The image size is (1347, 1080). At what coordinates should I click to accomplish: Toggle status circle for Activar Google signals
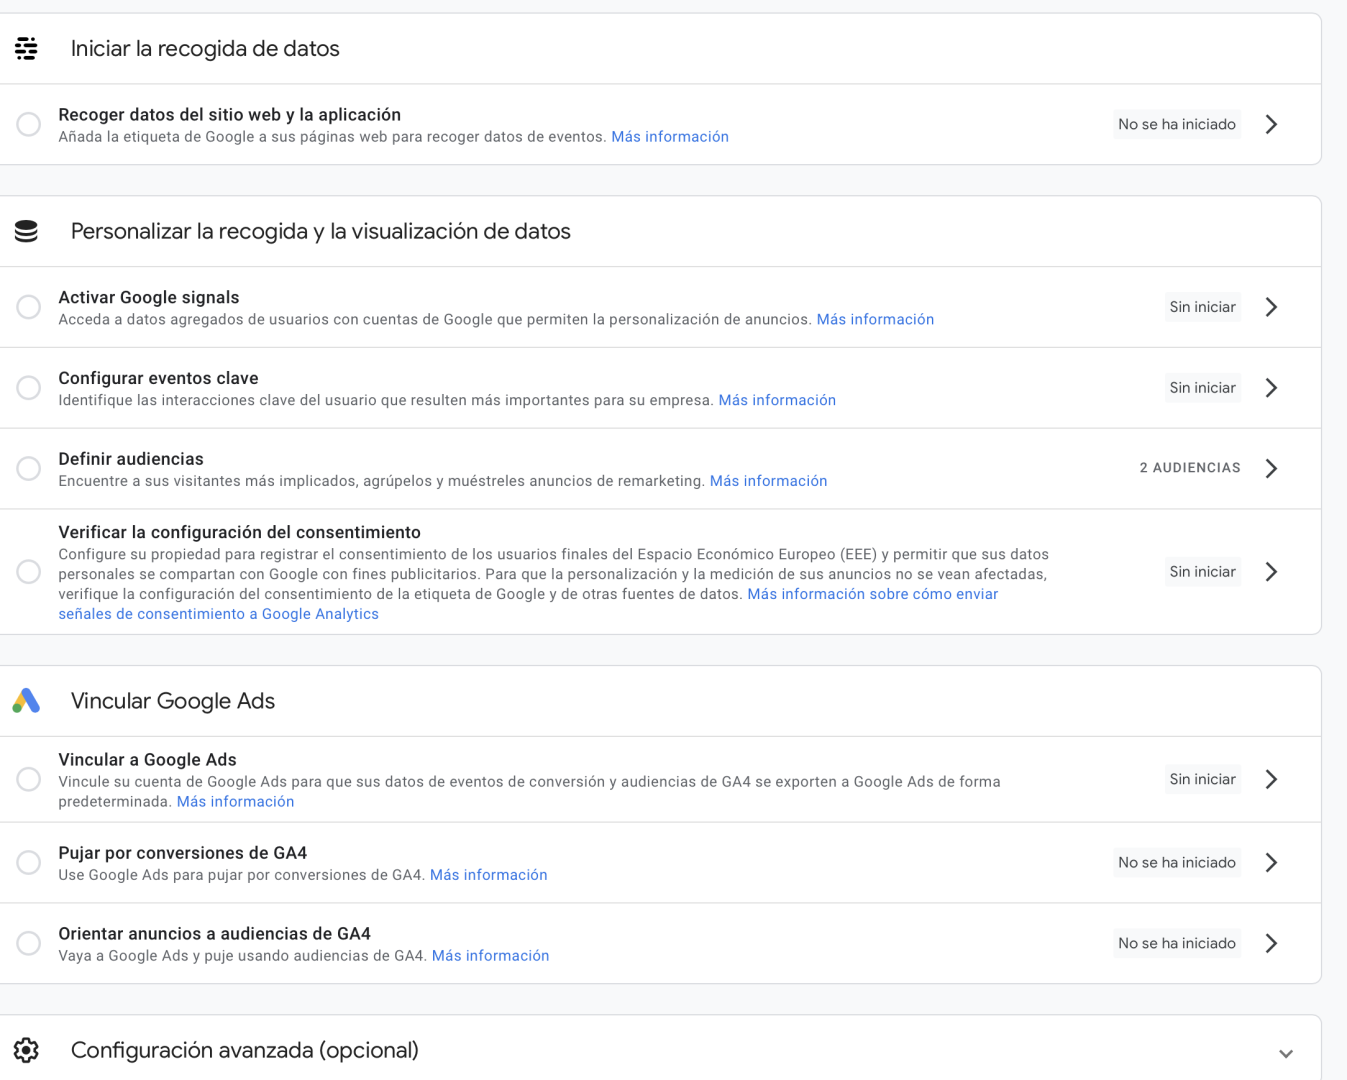[x=29, y=307]
